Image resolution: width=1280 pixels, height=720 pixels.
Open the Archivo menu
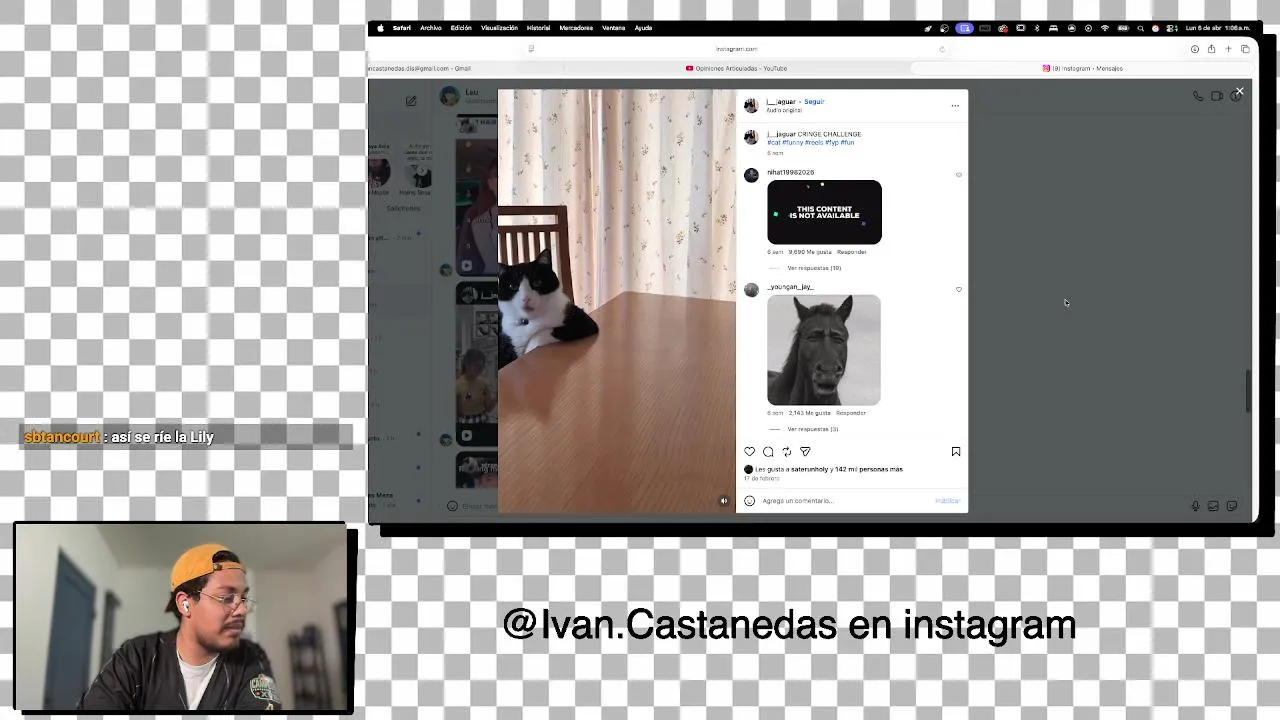tap(431, 28)
